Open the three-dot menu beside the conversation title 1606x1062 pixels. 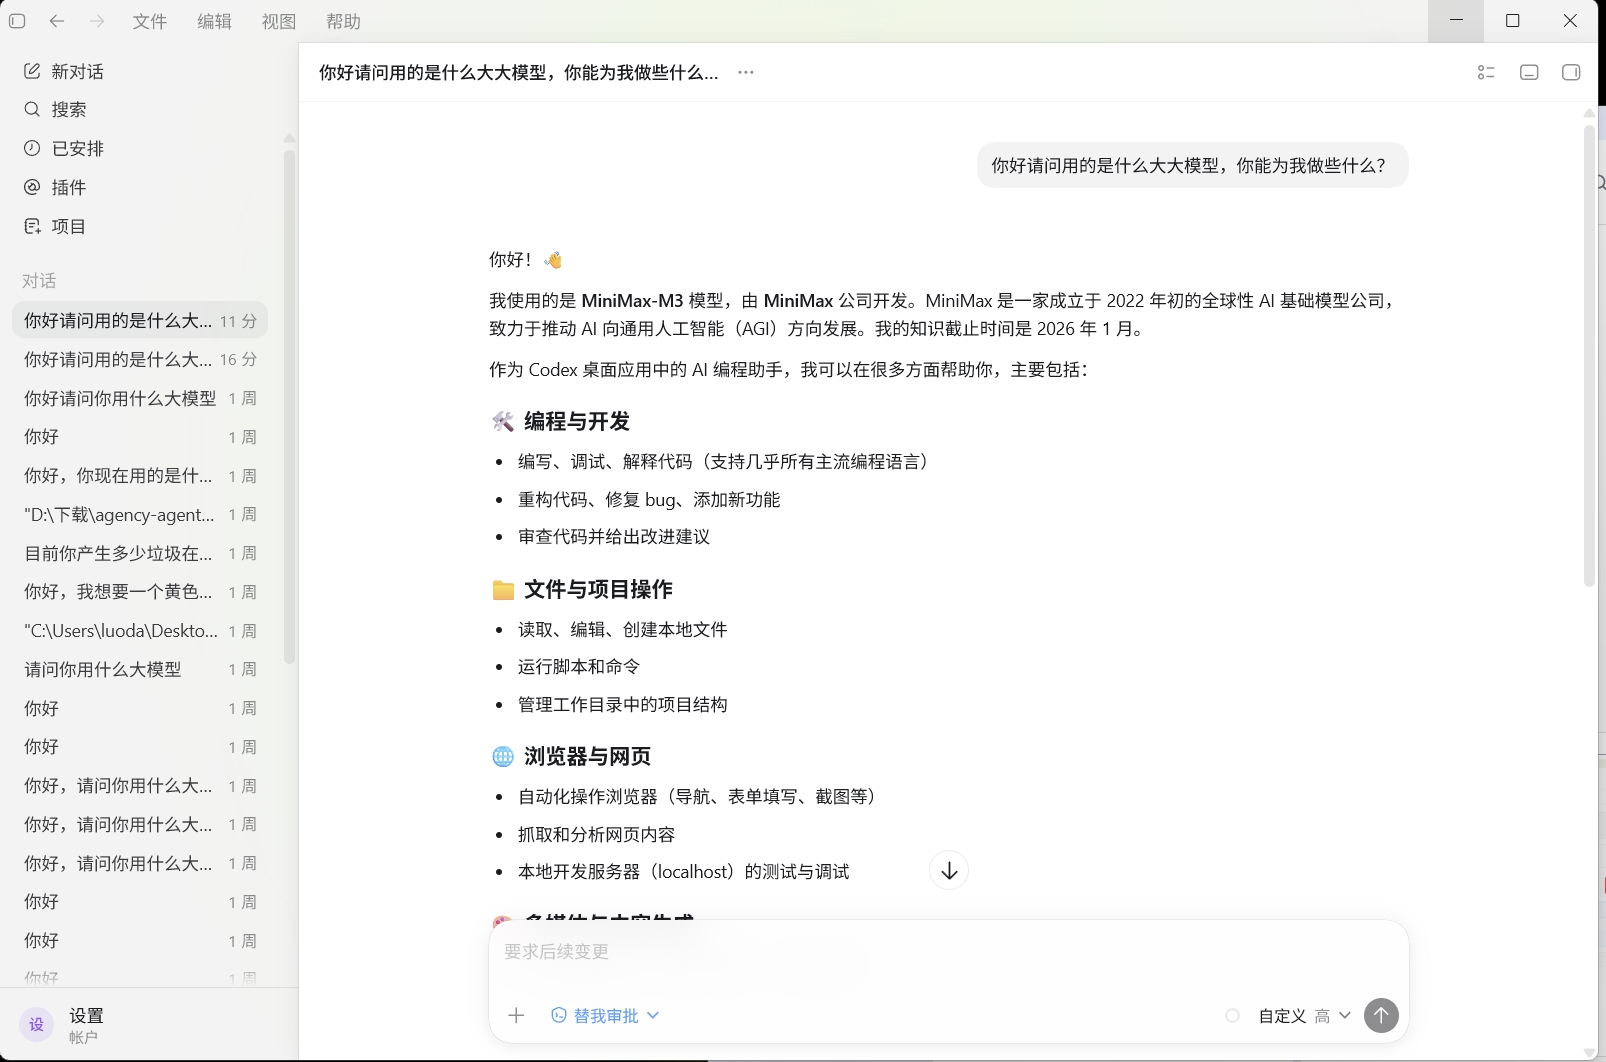coord(746,72)
